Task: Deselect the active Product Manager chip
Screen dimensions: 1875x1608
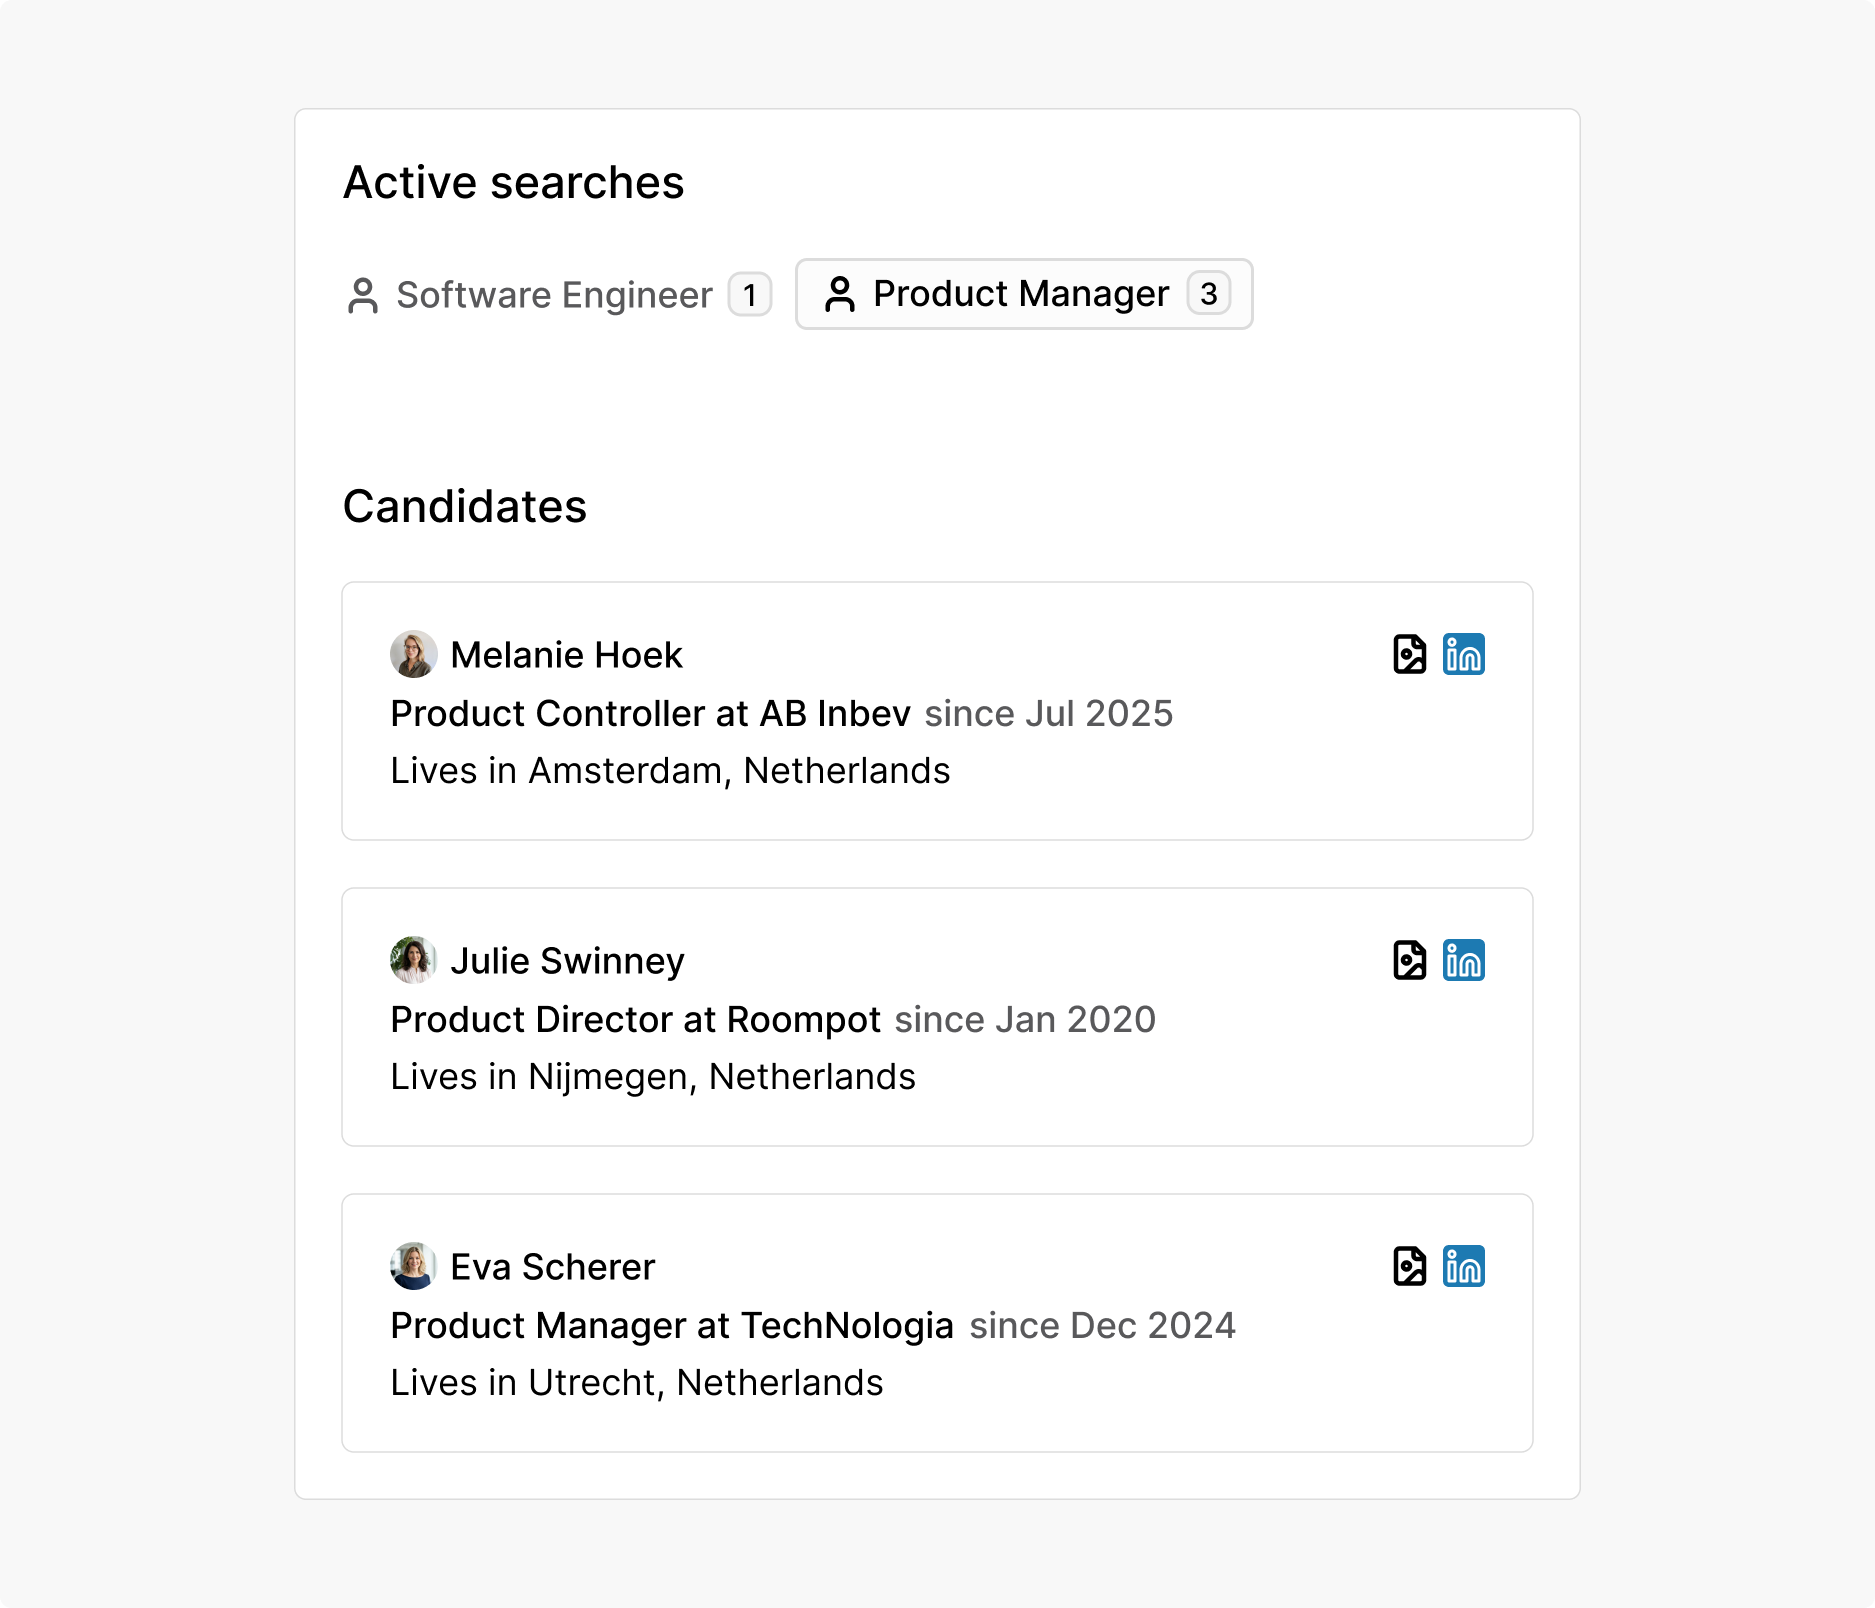Action: (1023, 294)
